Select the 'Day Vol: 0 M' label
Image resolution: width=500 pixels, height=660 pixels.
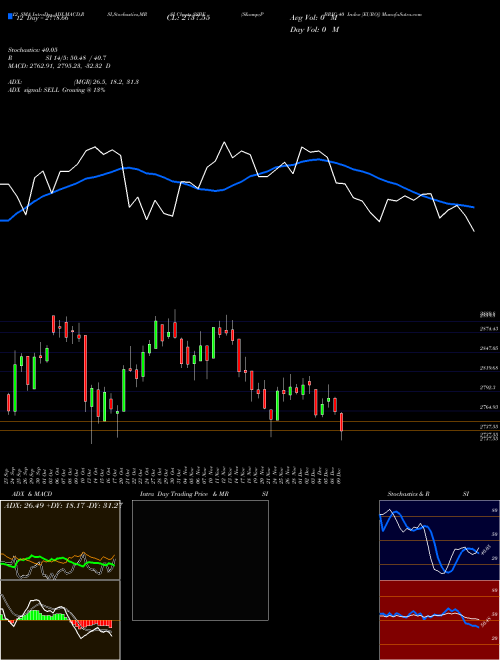point(314,30)
